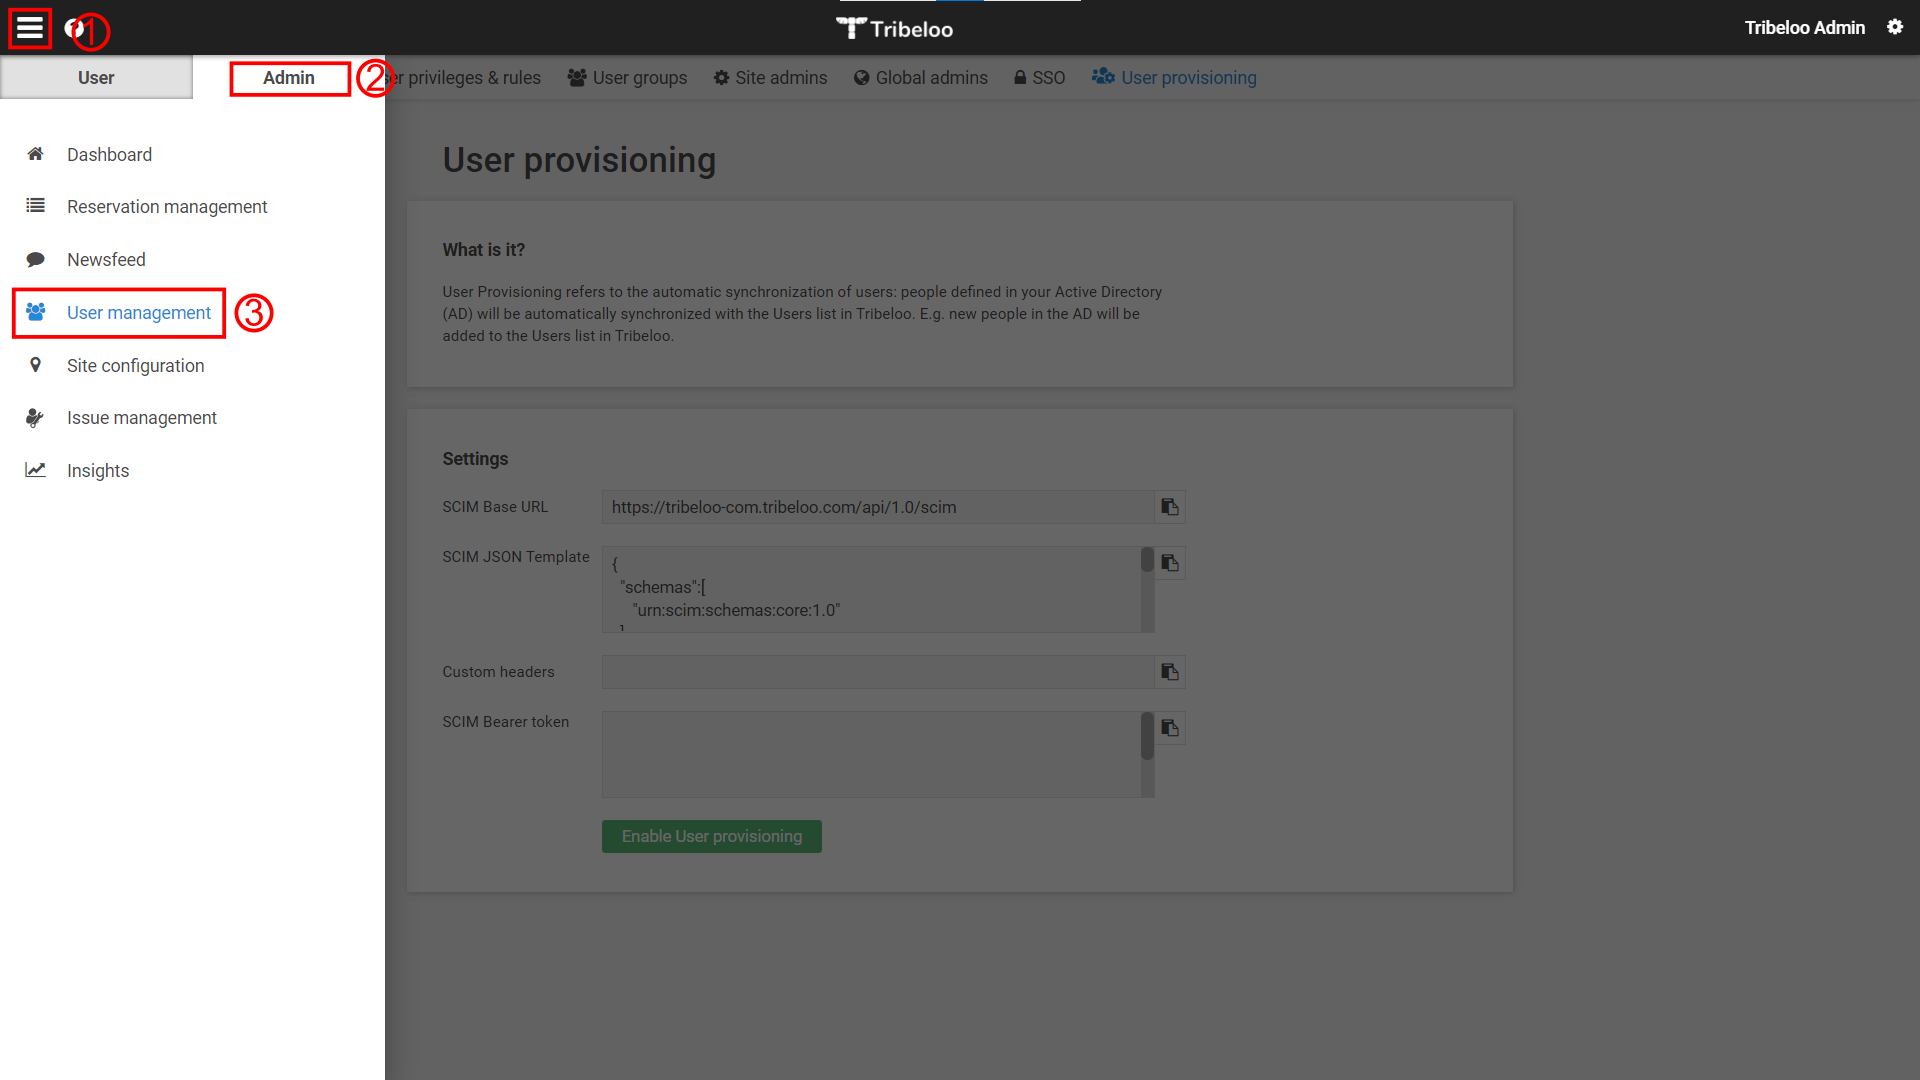The width and height of the screenshot is (1920, 1080).
Task: Navigate to the Dashboard section
Action: pos(109,154)
